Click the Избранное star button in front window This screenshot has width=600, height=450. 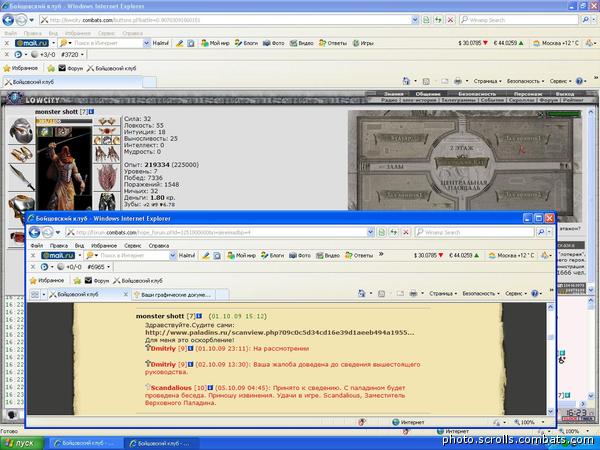(x=47, y=280)
